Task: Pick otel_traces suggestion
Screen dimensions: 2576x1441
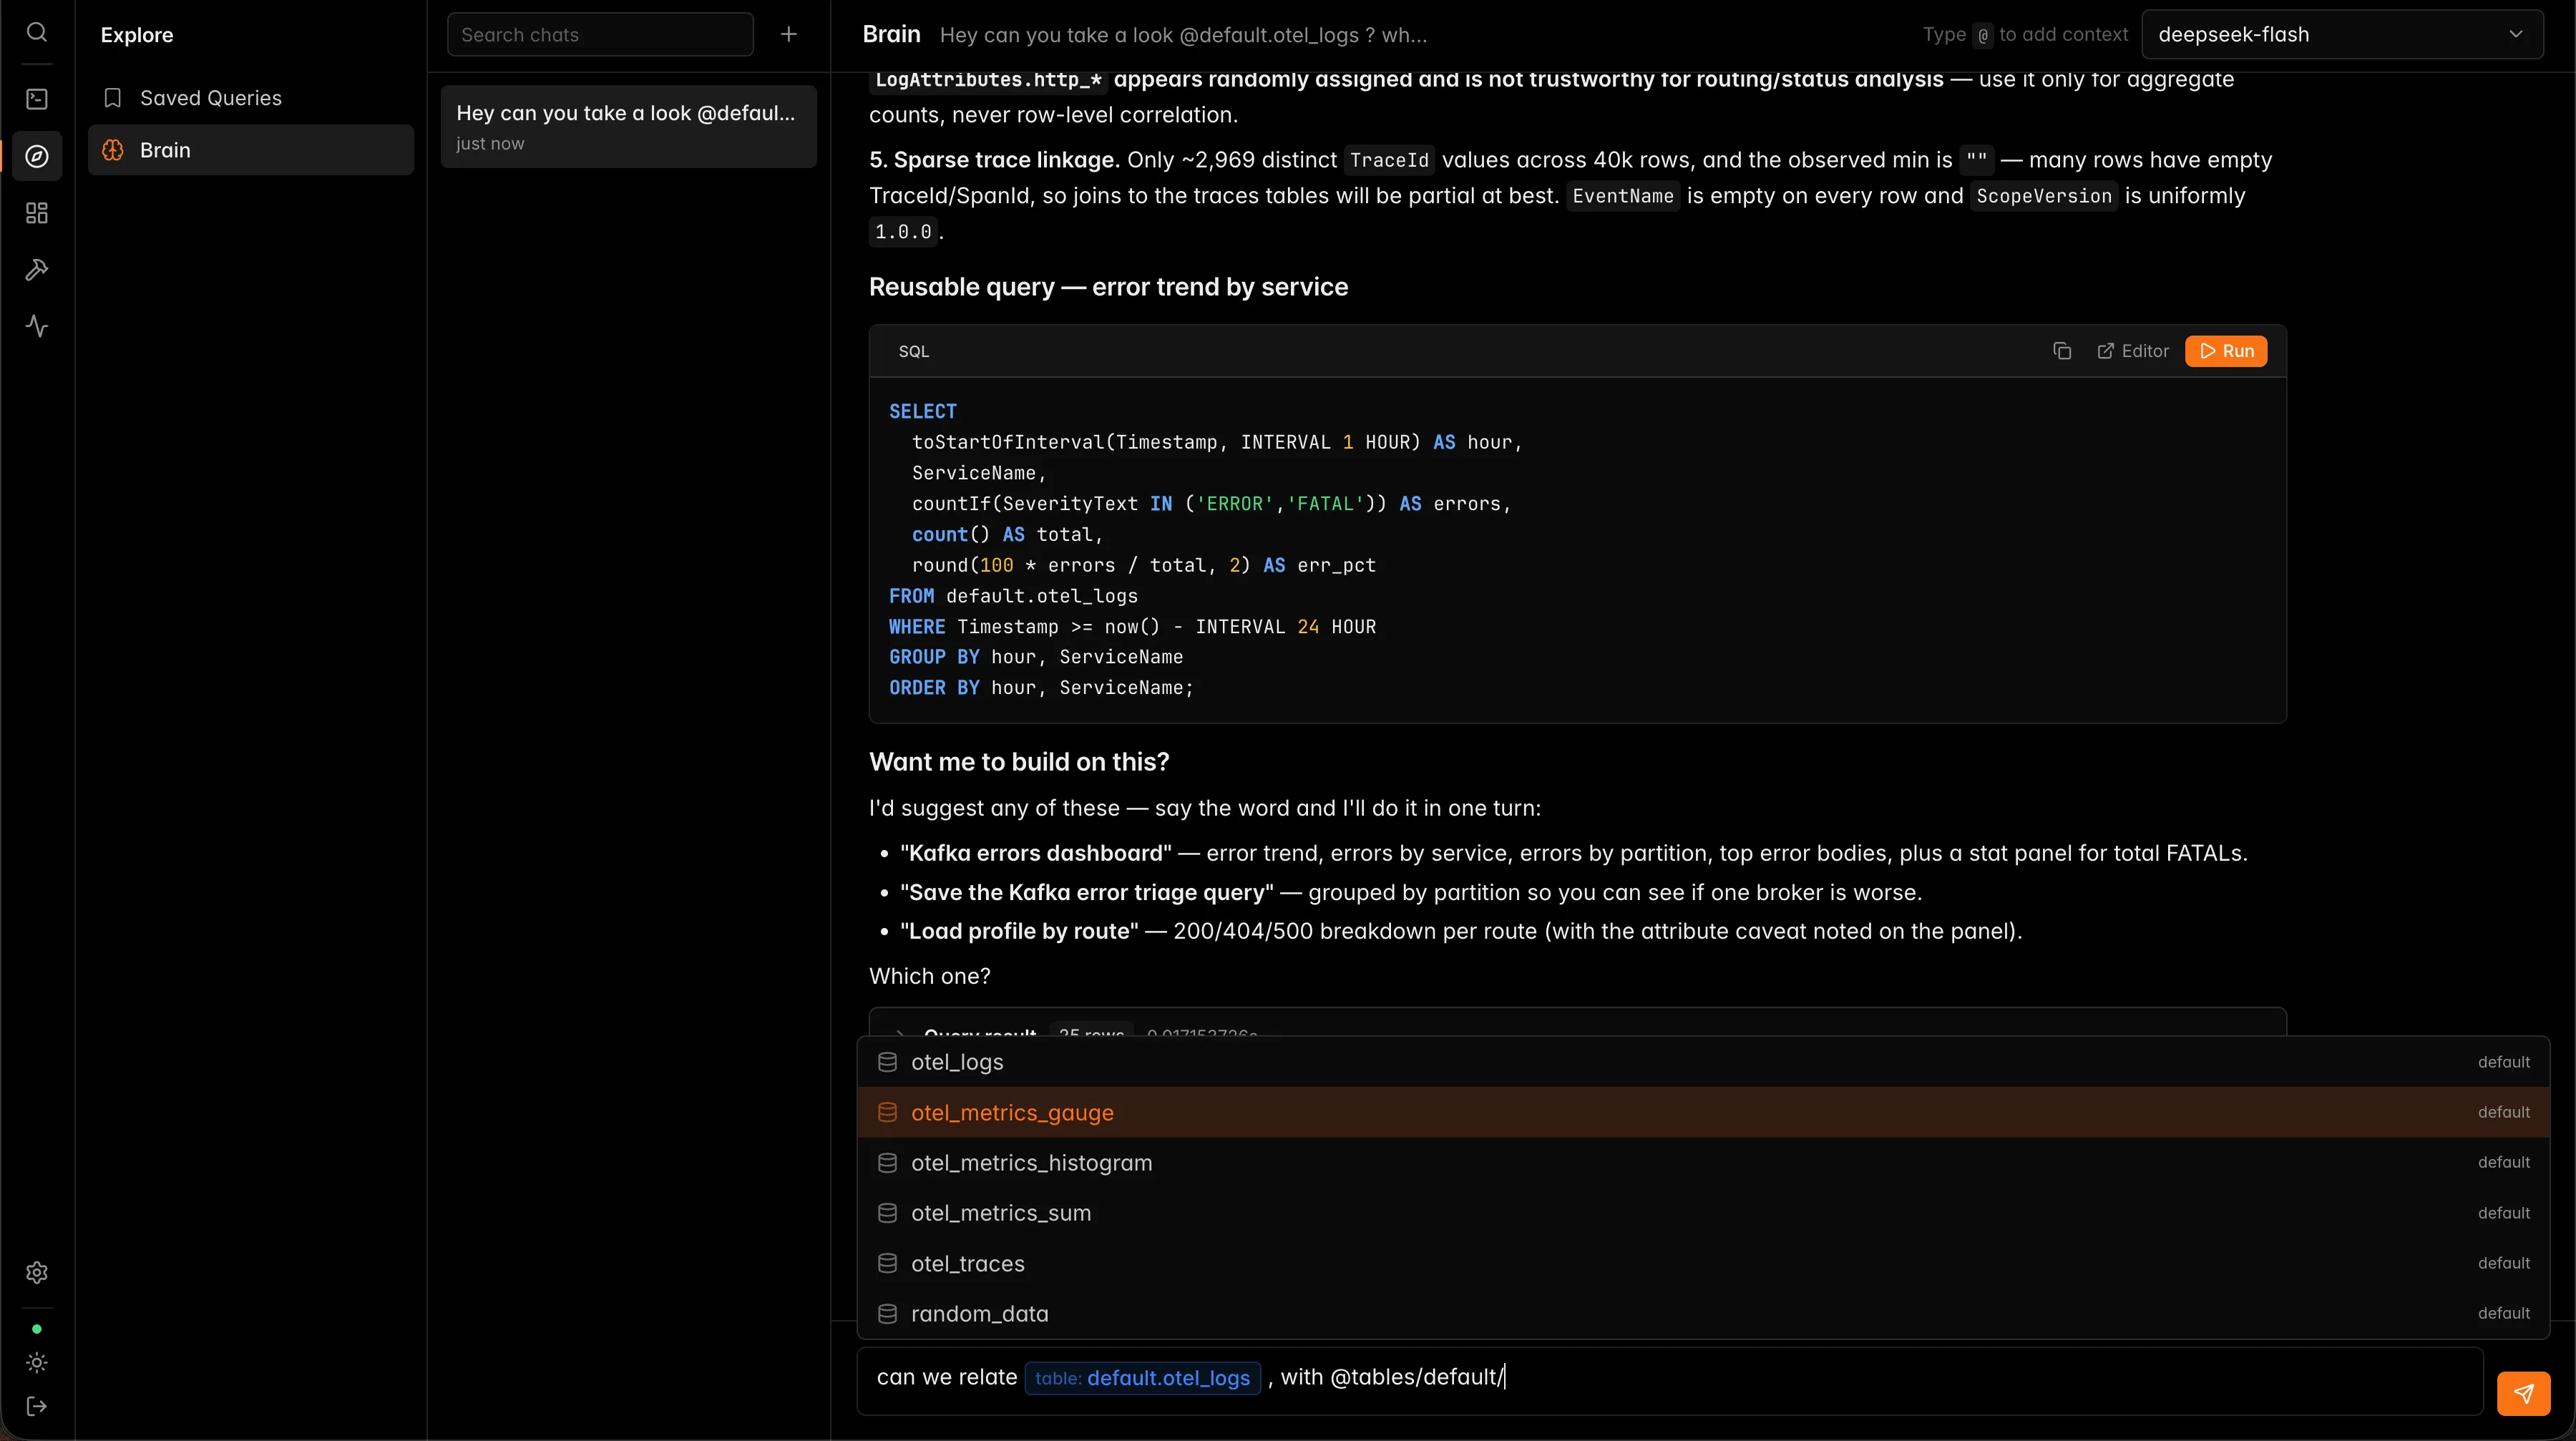Action: [x=1703, y=1263]
